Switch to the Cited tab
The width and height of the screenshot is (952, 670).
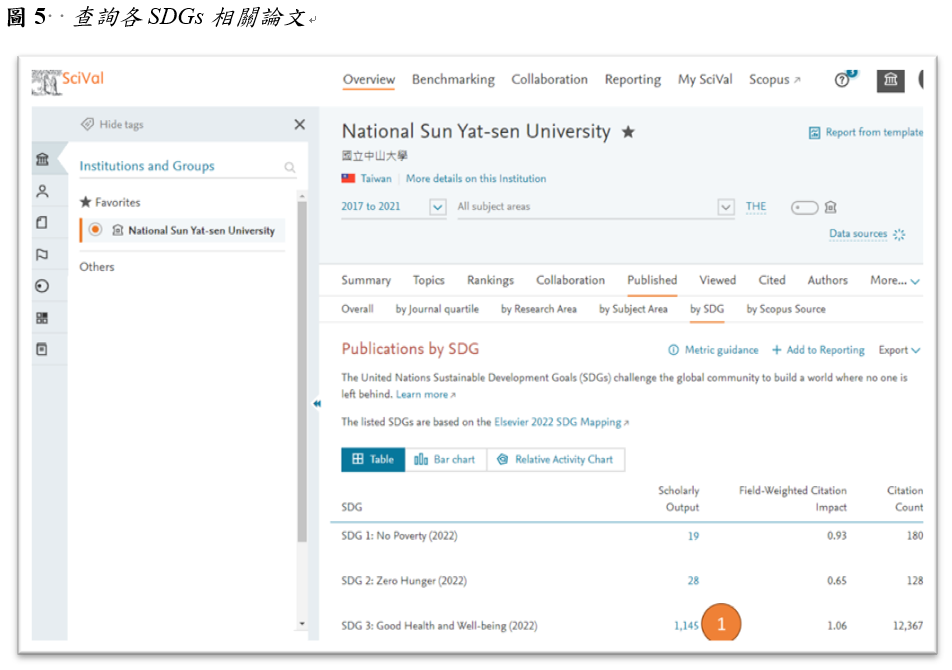point(772,280)
